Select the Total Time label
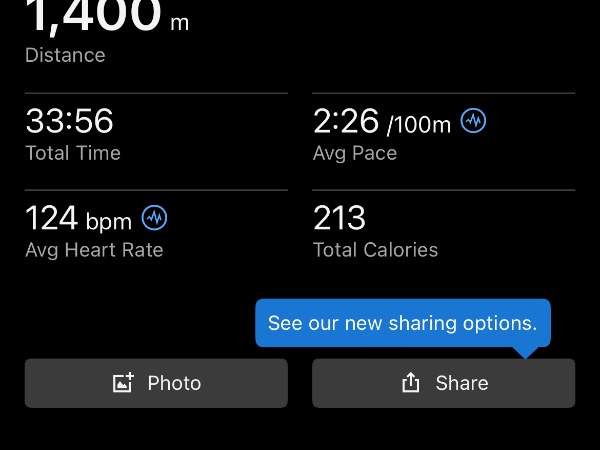Screen dimensions: 600x450 pyautogui.click(x=73, y=153)
